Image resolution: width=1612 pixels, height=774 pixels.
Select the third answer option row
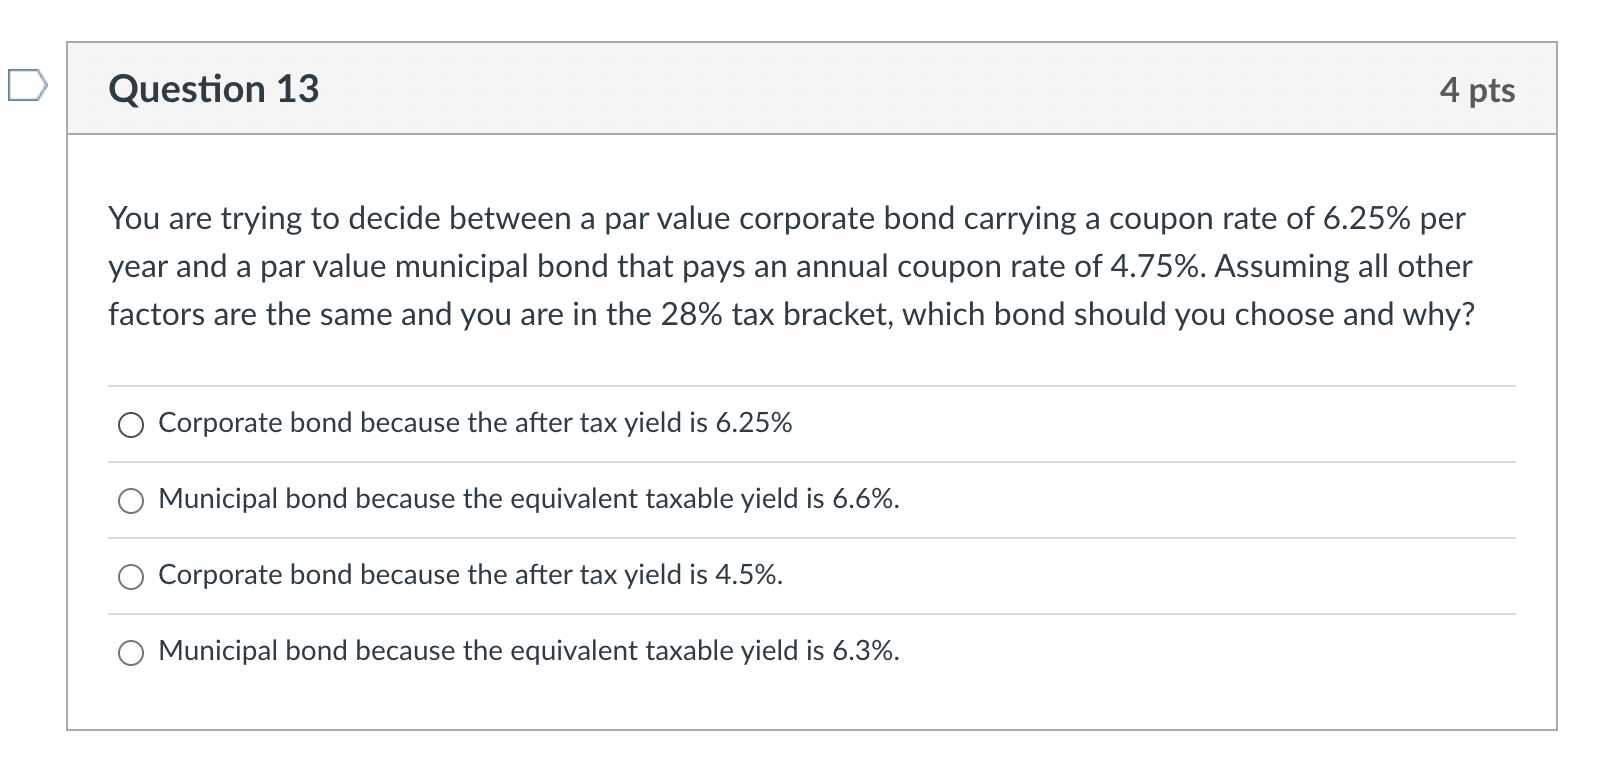469,576
